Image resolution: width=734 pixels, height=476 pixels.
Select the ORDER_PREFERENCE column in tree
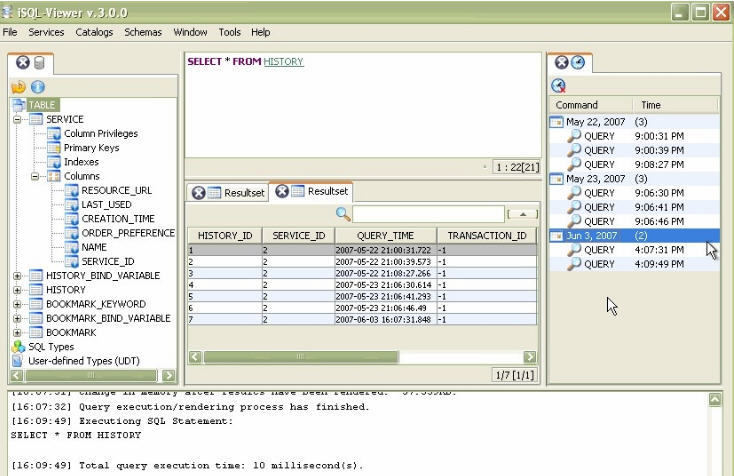[128, 233]
